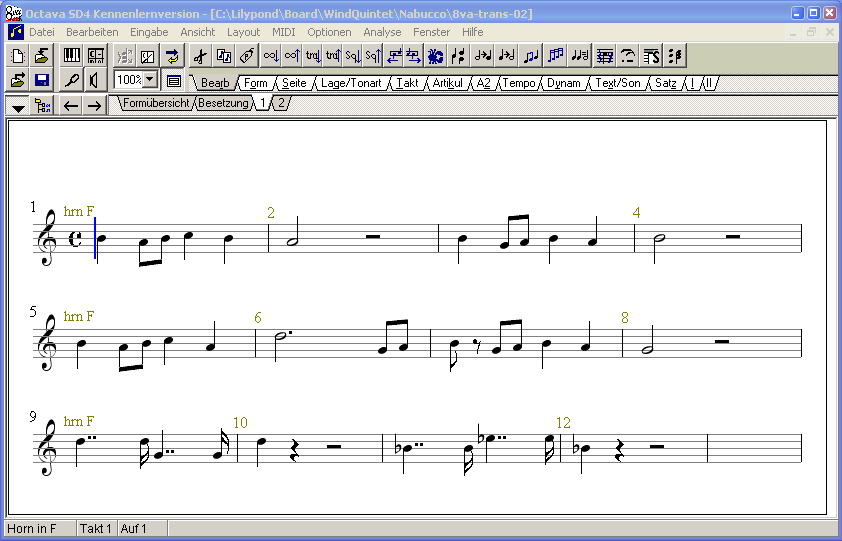Switch to the Tempo tab

519,83
